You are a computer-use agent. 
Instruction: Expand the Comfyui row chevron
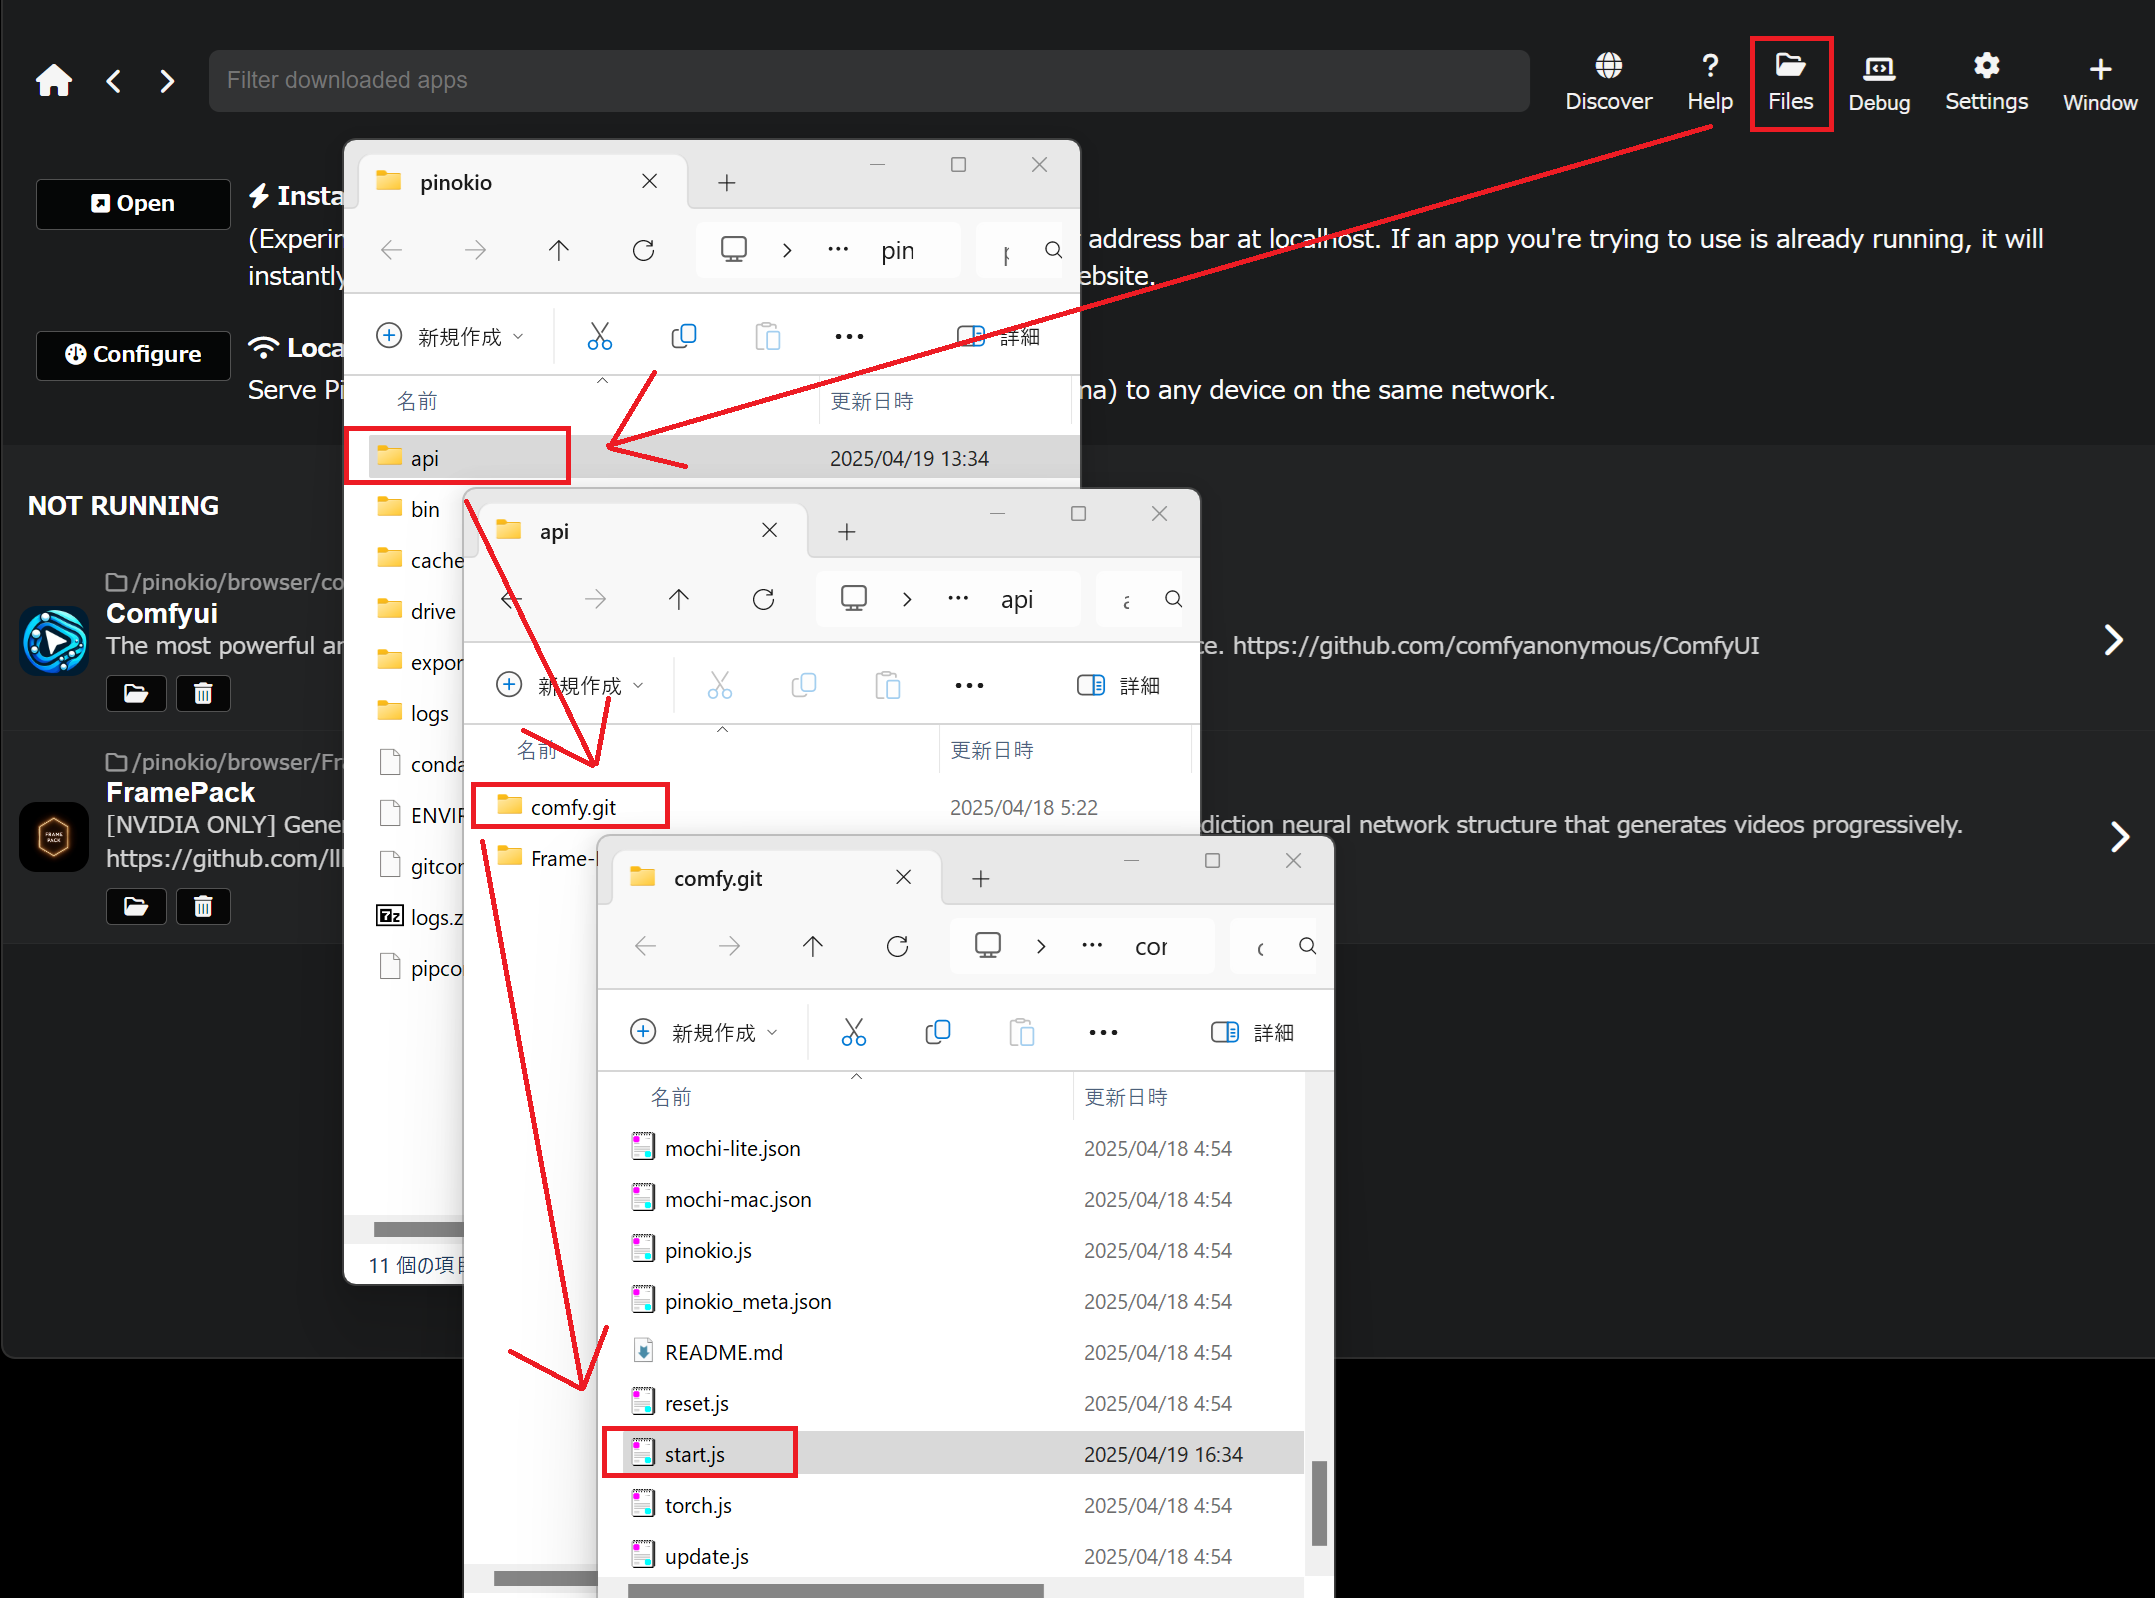pyautogui.click(x=2113, y=640)
